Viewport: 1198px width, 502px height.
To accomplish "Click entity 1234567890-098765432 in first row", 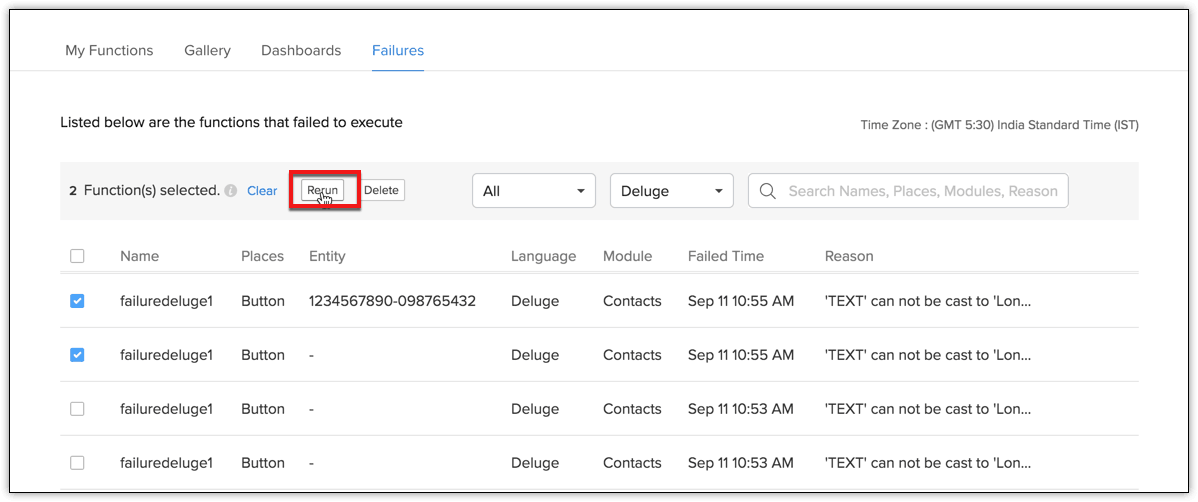I will tap(392, 301).
